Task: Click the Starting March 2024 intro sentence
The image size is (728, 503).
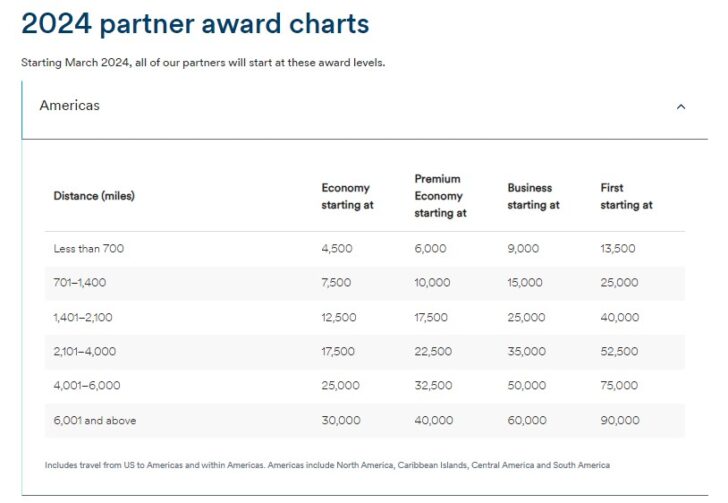Action: coord(203,63)
